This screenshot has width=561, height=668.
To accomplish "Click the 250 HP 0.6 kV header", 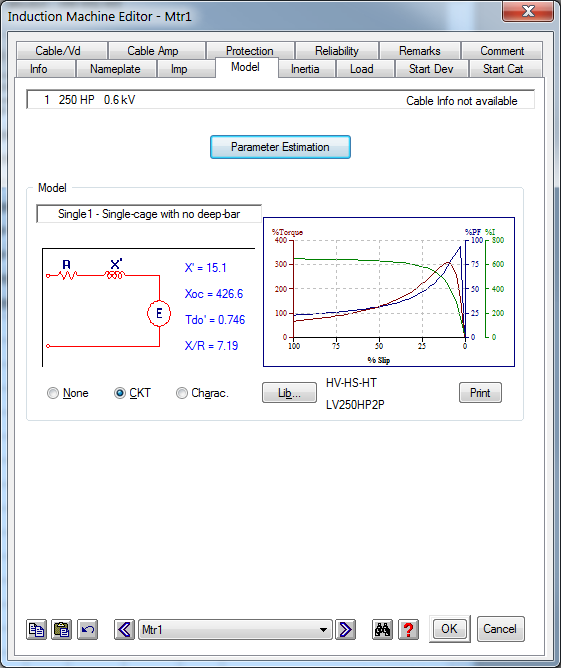I will [97, 100].
